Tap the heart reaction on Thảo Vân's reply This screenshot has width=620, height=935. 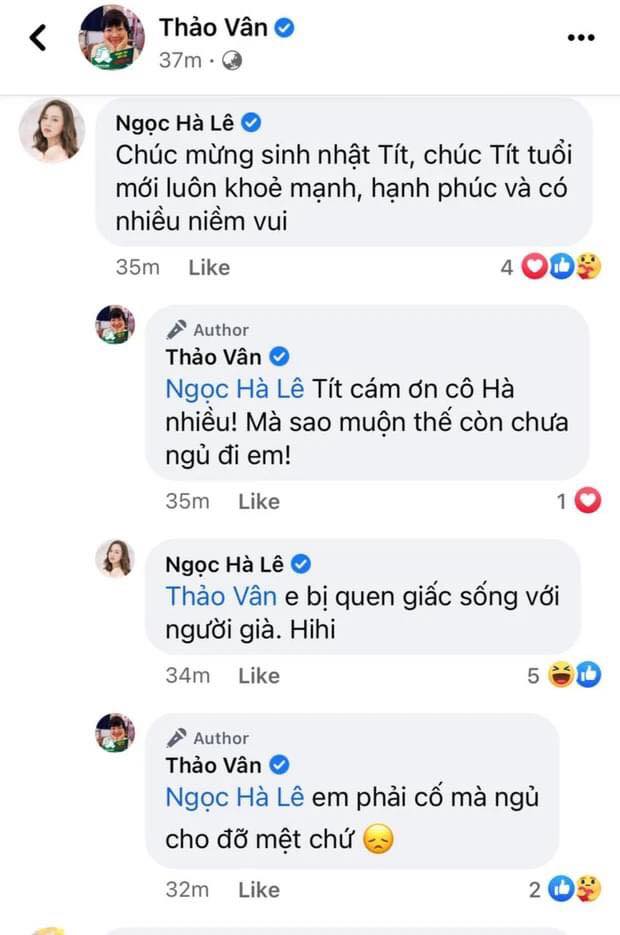(588, 501)
